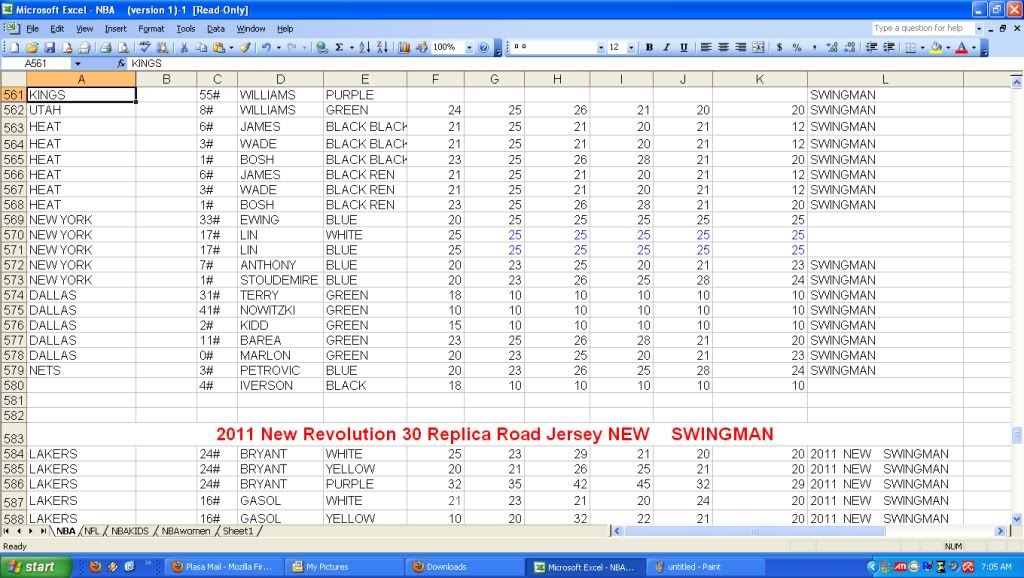The height and width of the screenshot is (578, 1024).
Task: Expand the Name Box dropdown arrow
Action: [x=78, y=63]
